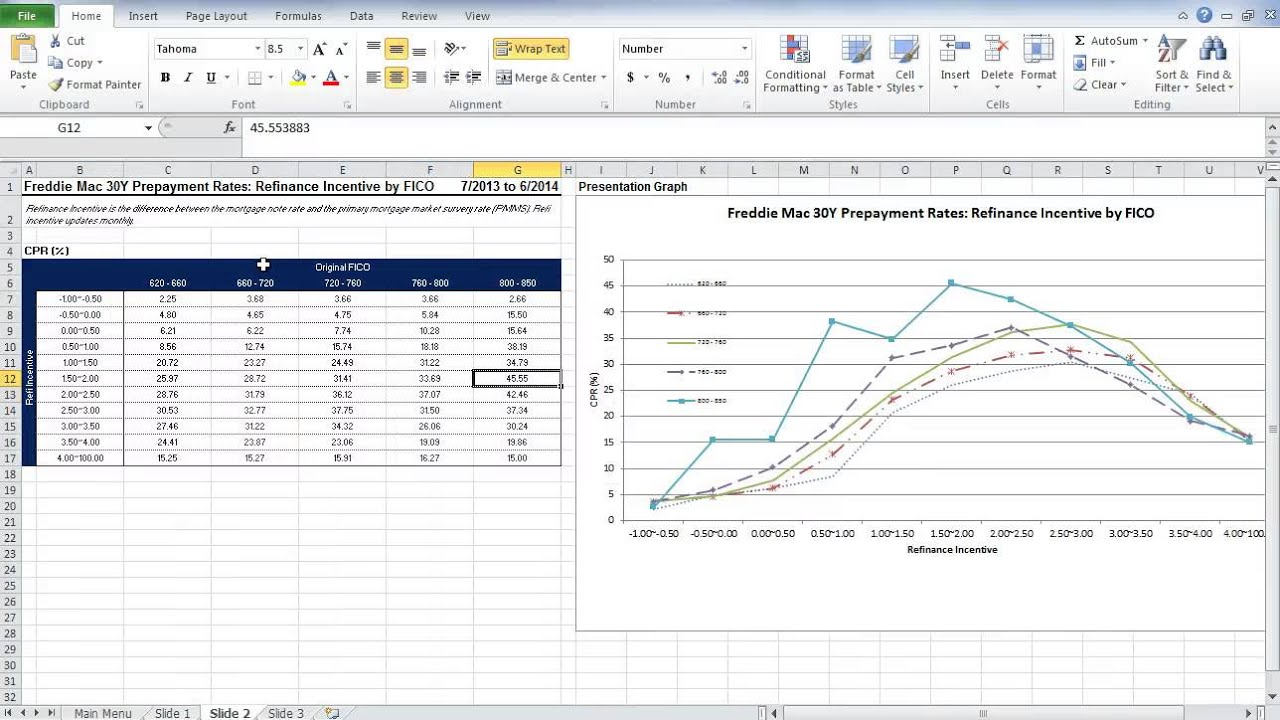
Task: Bottom align cell text
Action: [x=419, y=49]
